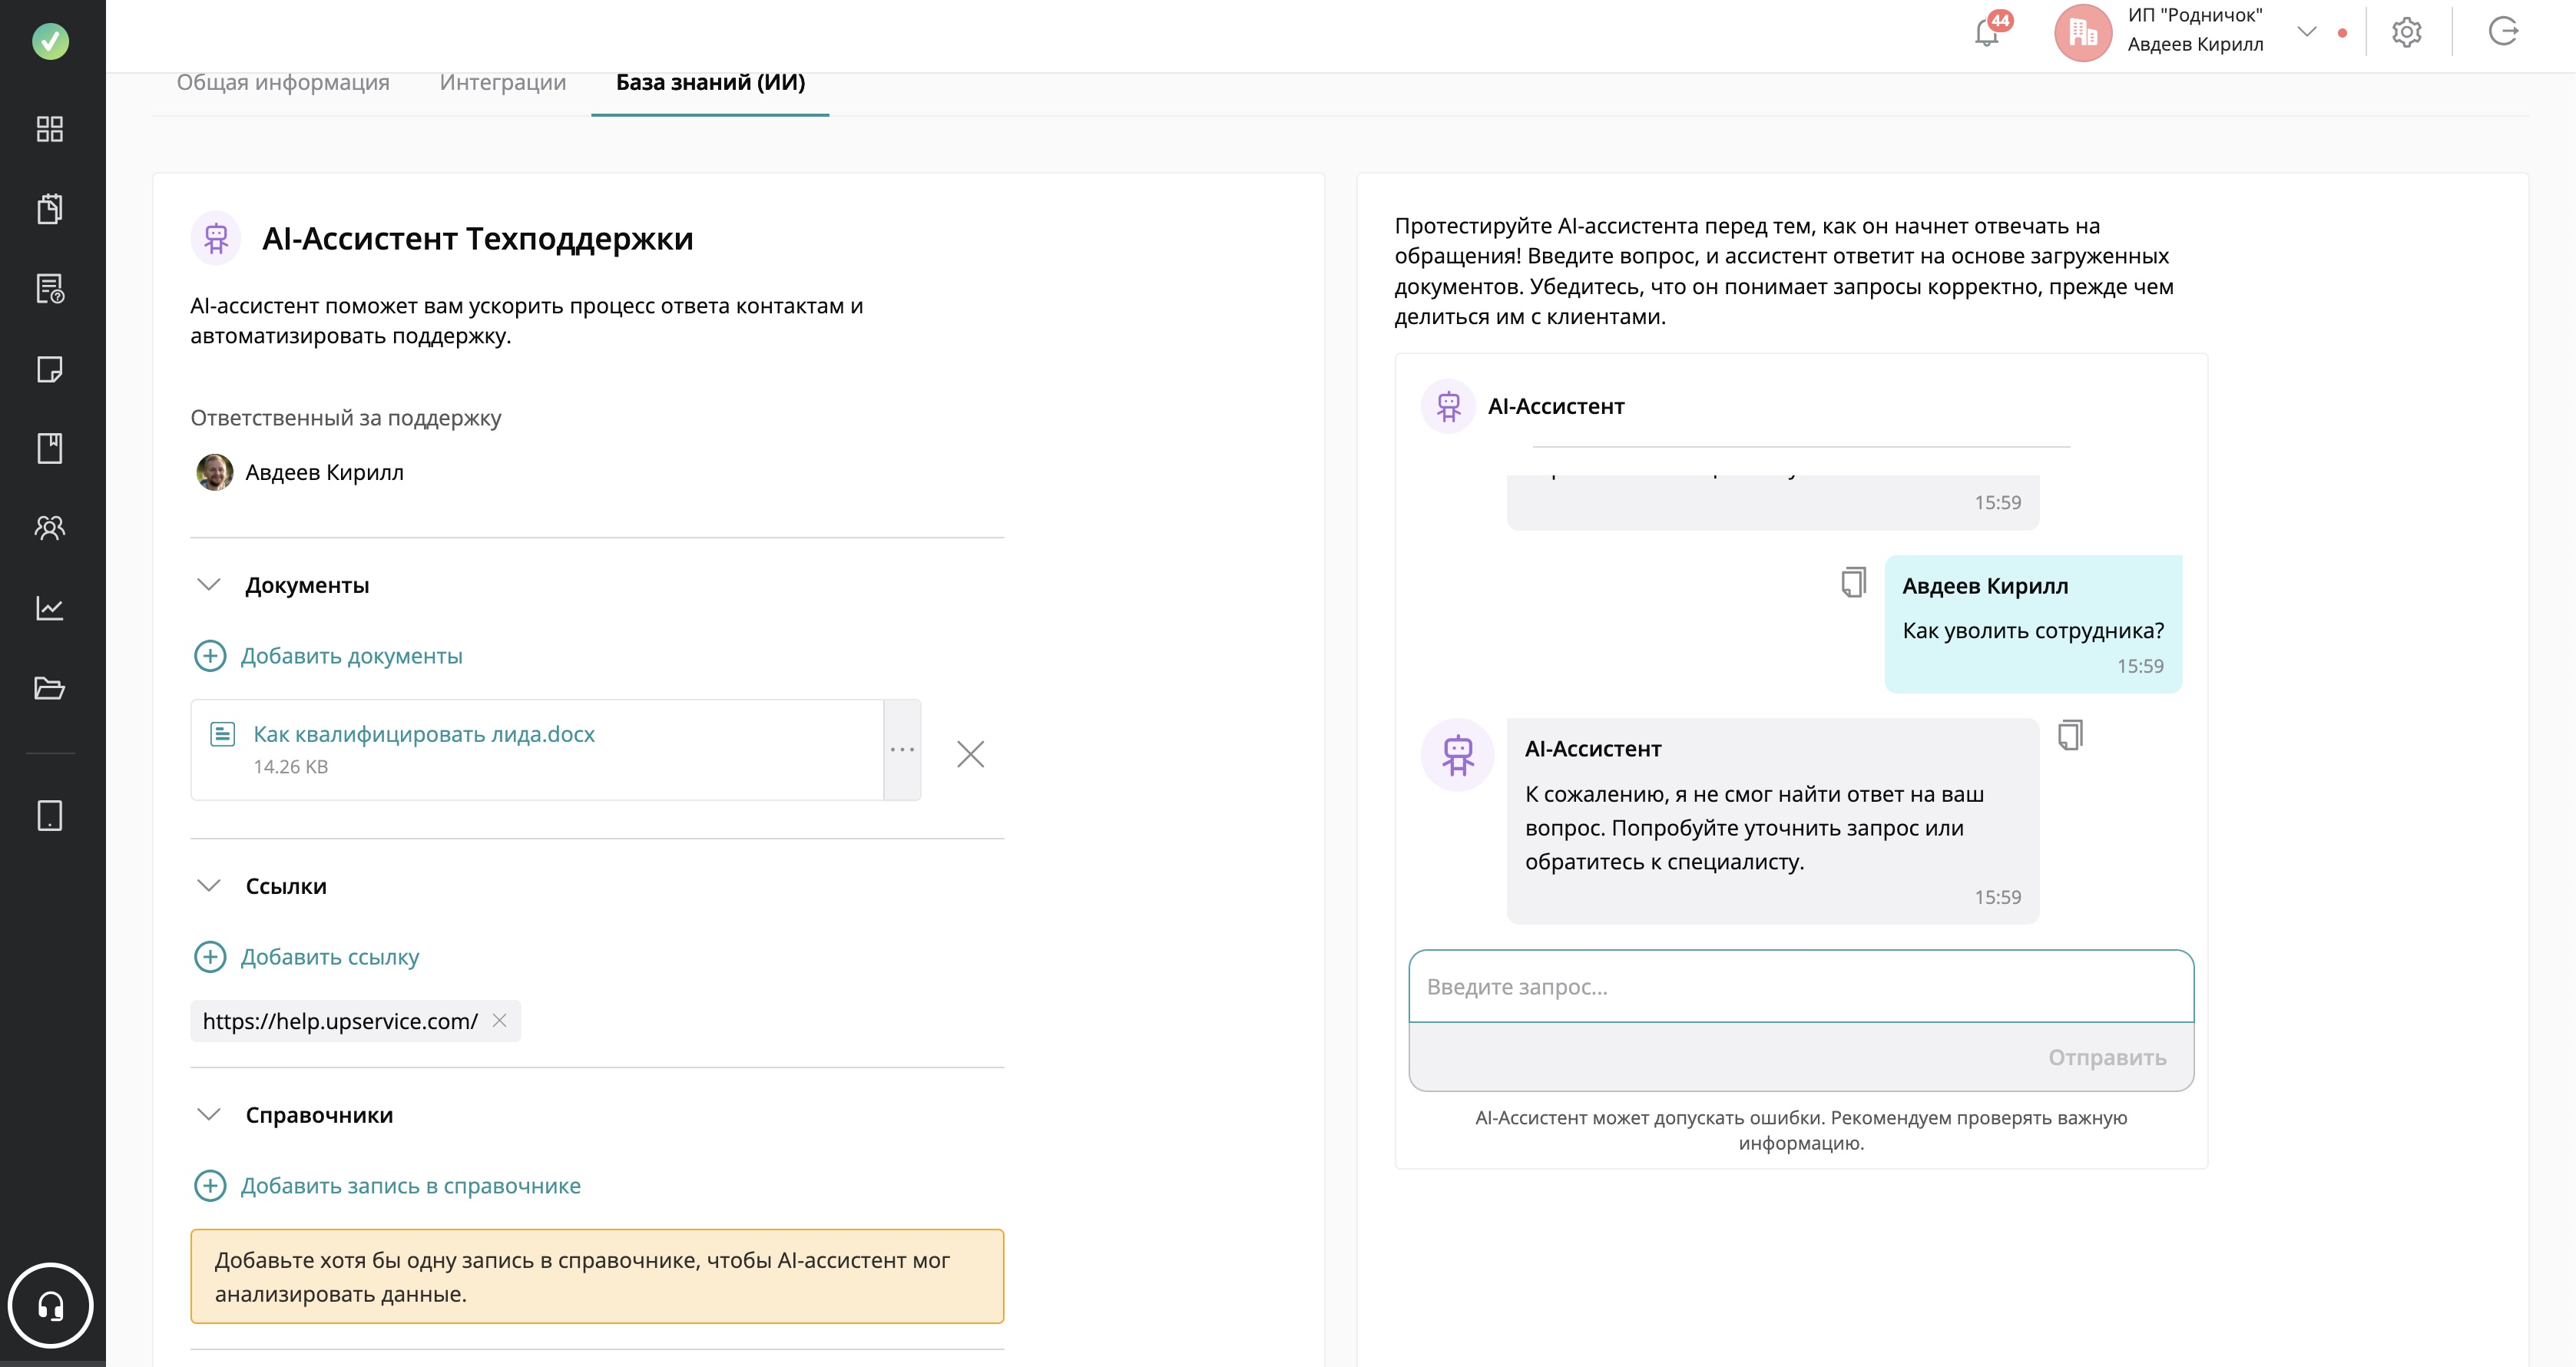This screenshot has width=2576, height=1367.
Task: Open the headset support button
Action: pos(50,1305)
